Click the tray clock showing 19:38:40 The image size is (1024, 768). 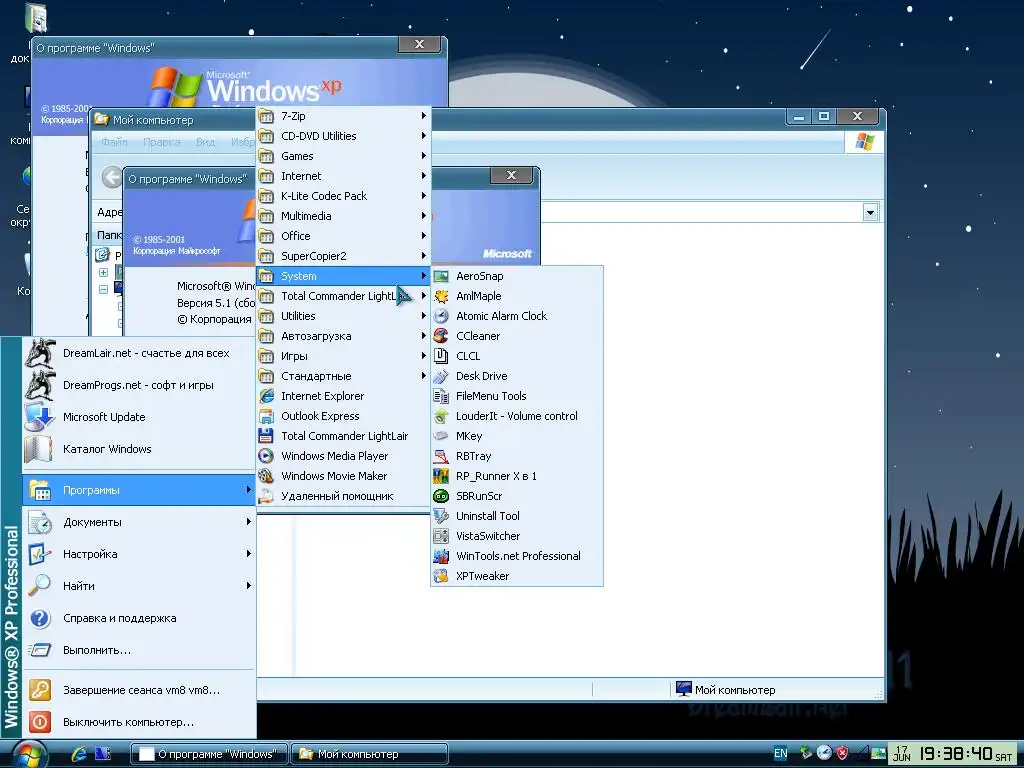pyautogui.click(x=953, y=754)
